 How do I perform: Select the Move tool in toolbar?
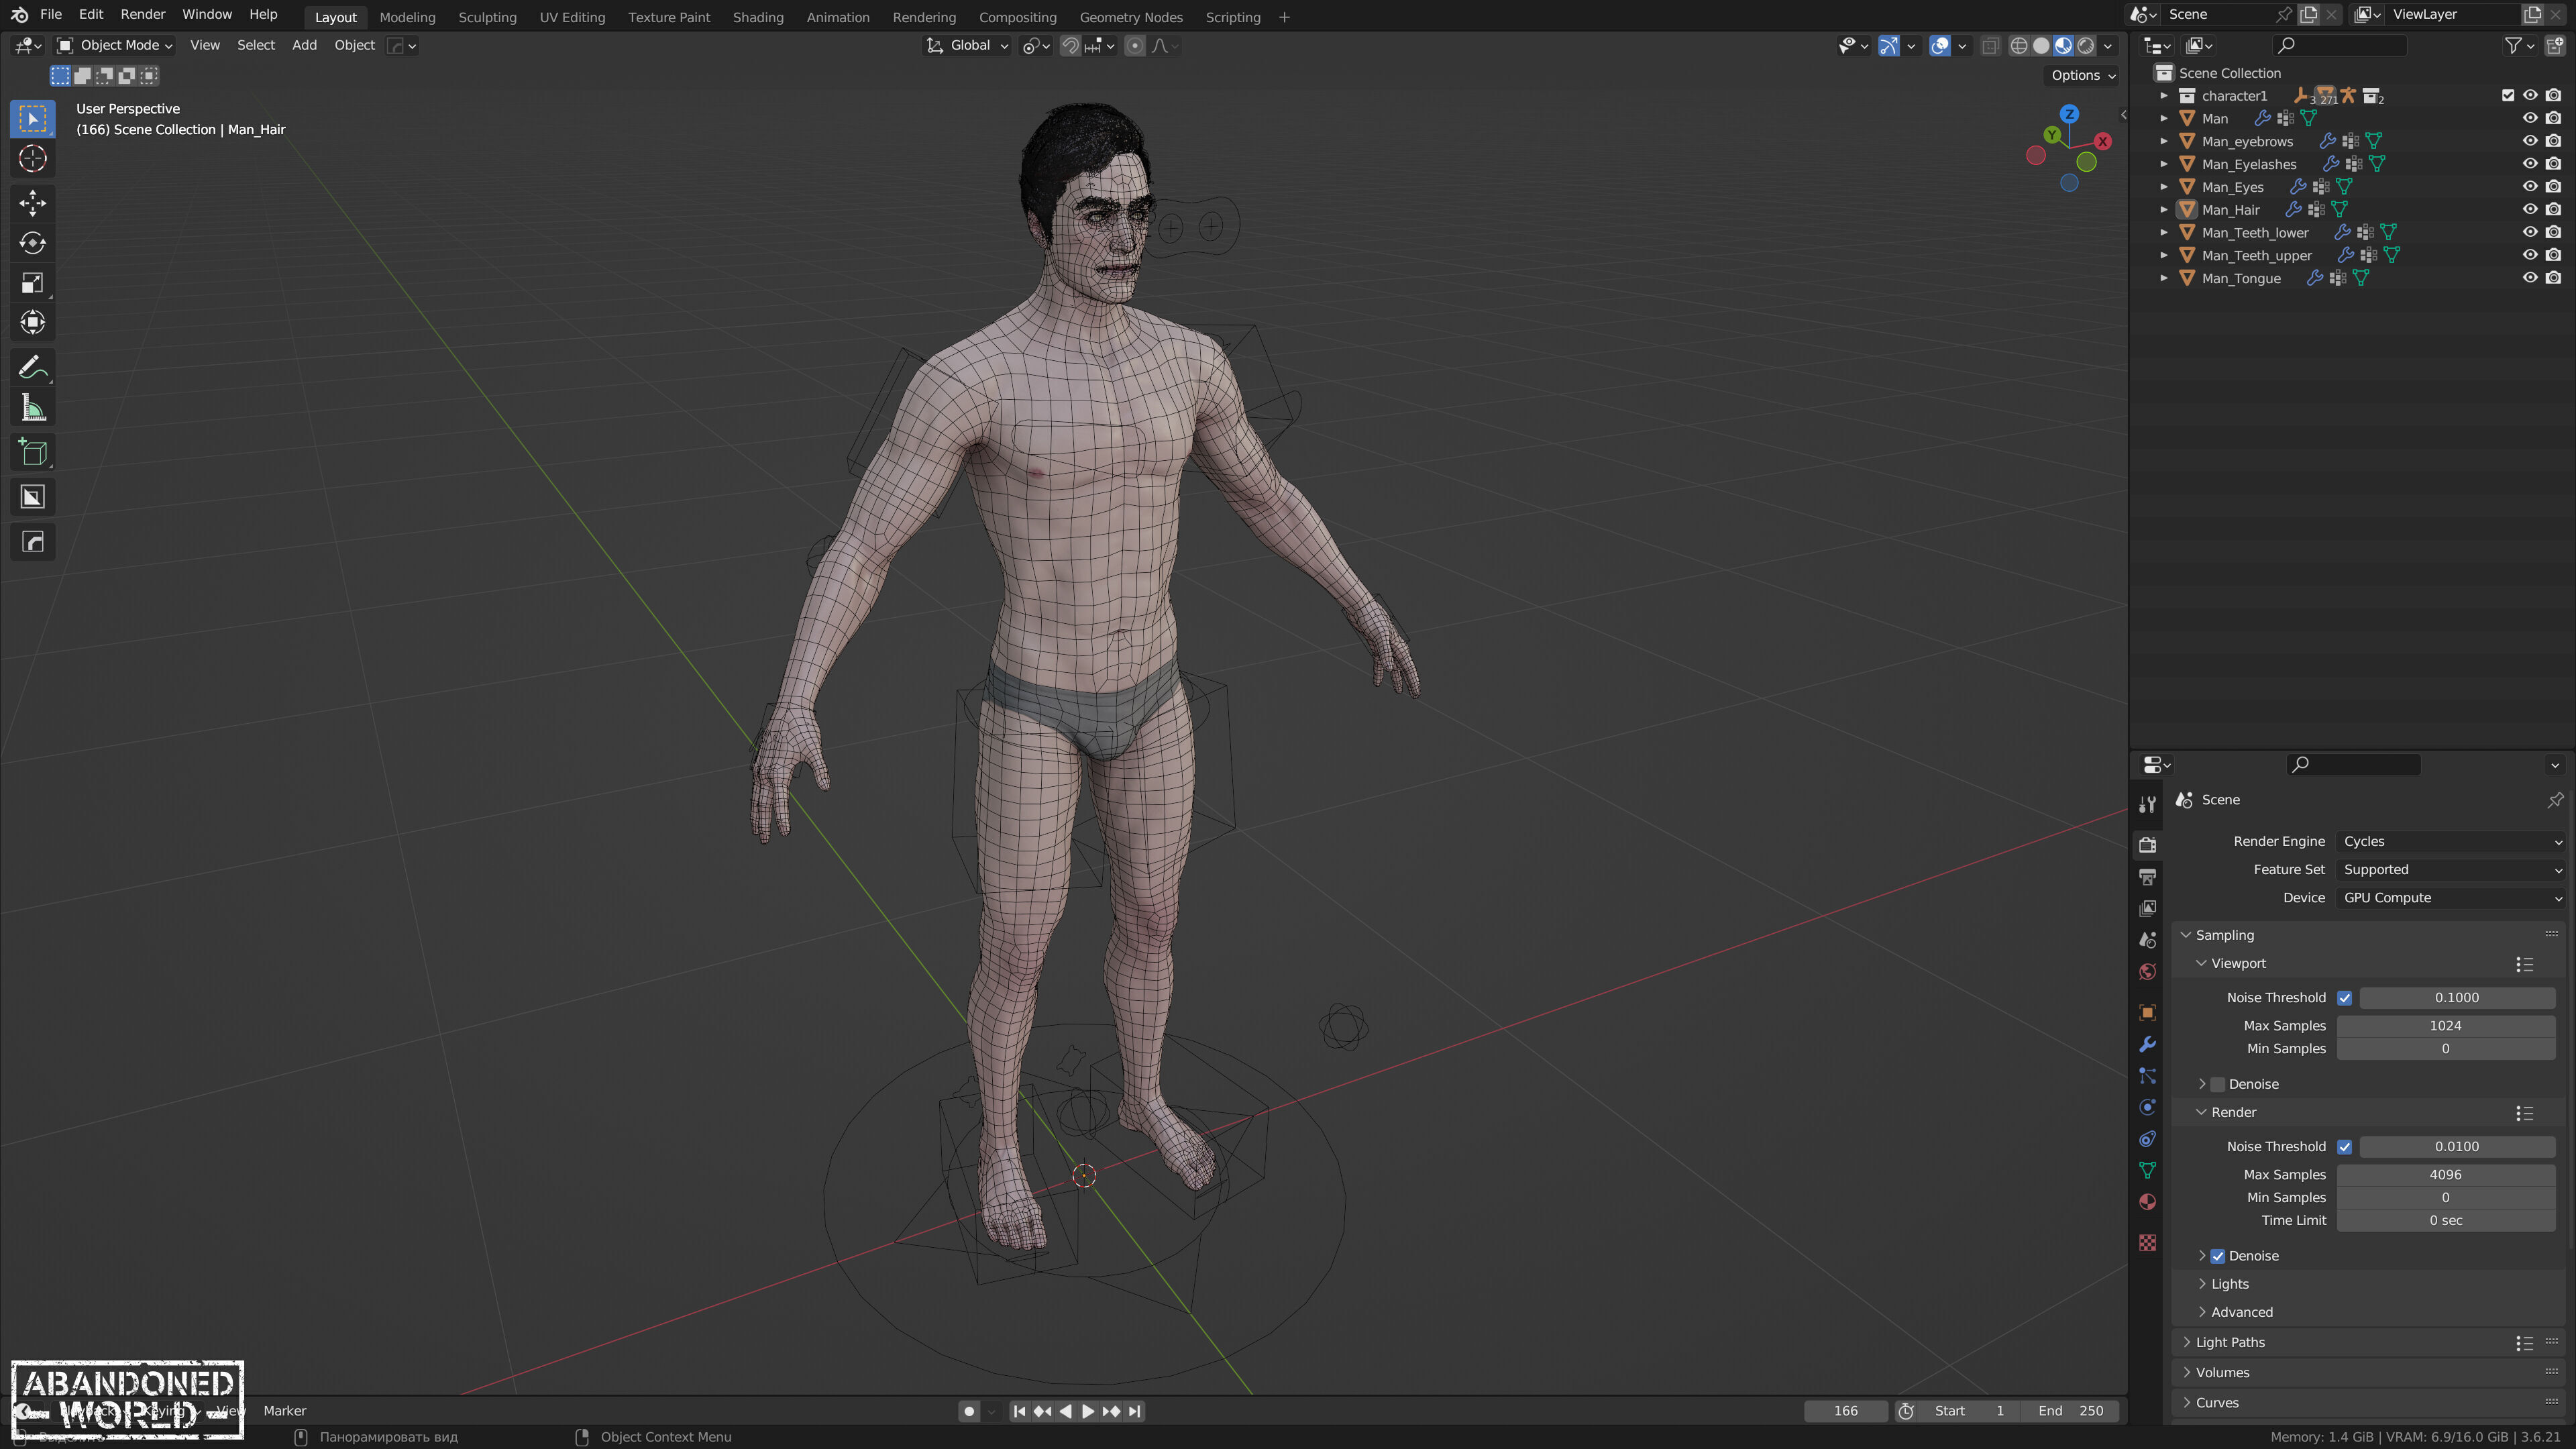click(32, 203)
